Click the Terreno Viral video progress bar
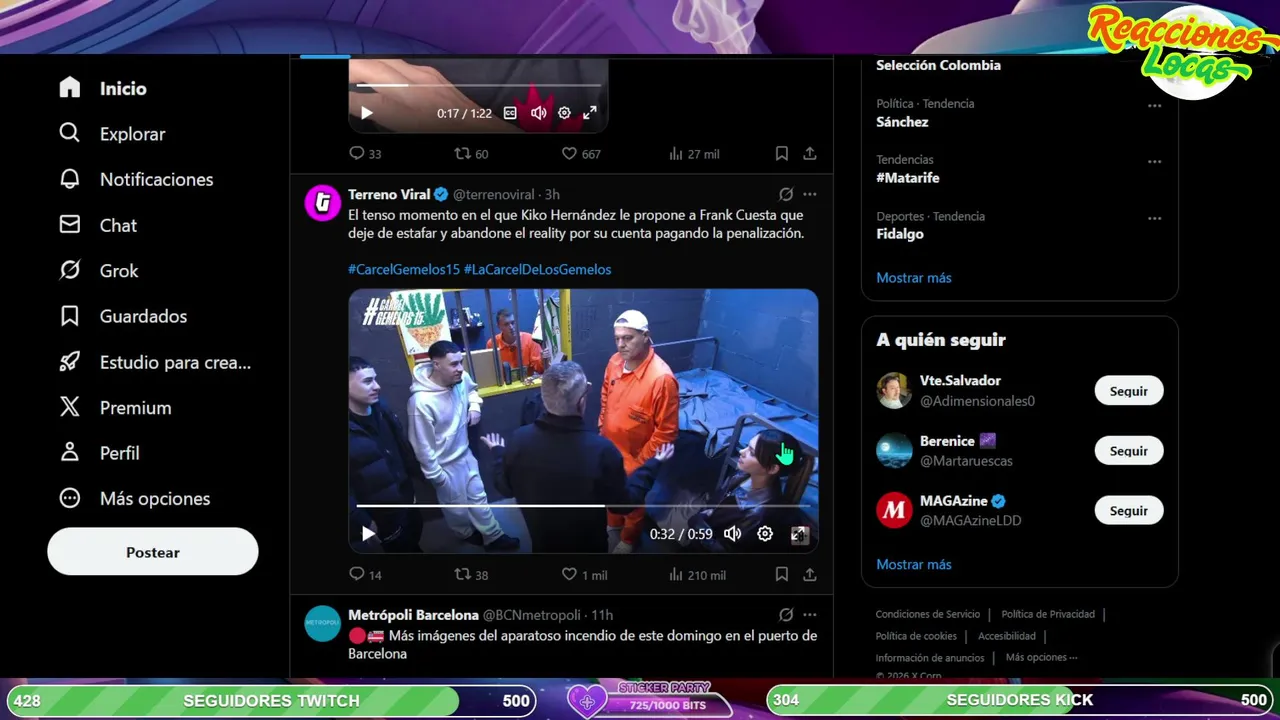The height and width of the screenshot is (720, 1280). (583, 506)
